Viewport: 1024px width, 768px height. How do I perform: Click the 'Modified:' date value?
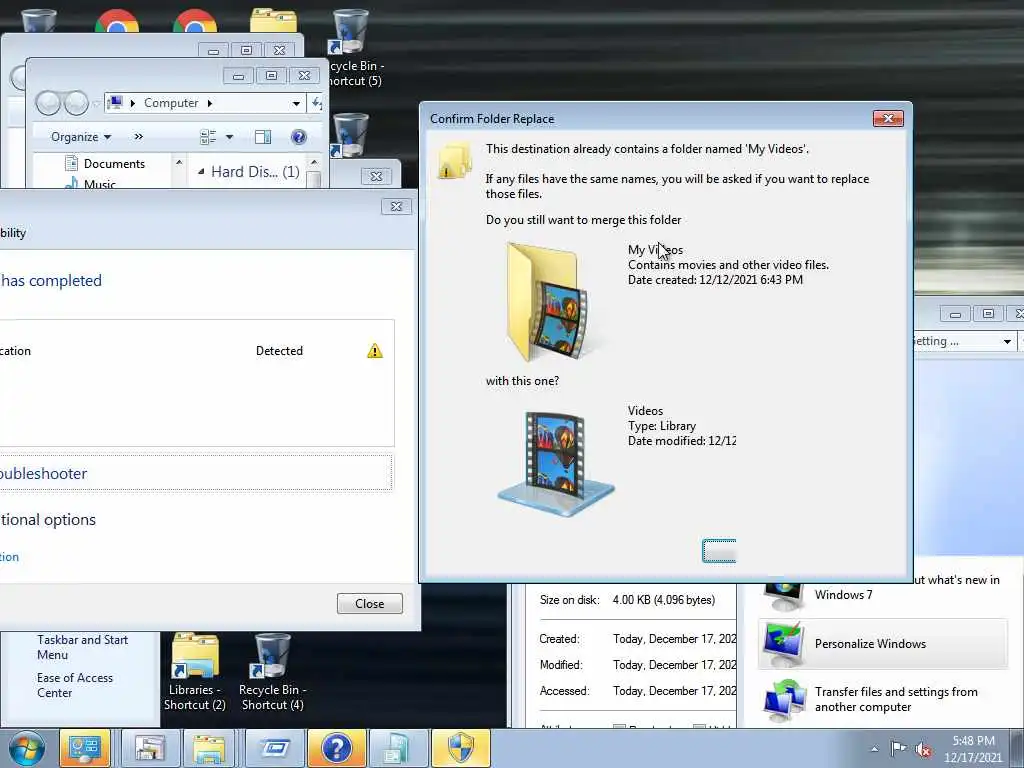(674, 665)
